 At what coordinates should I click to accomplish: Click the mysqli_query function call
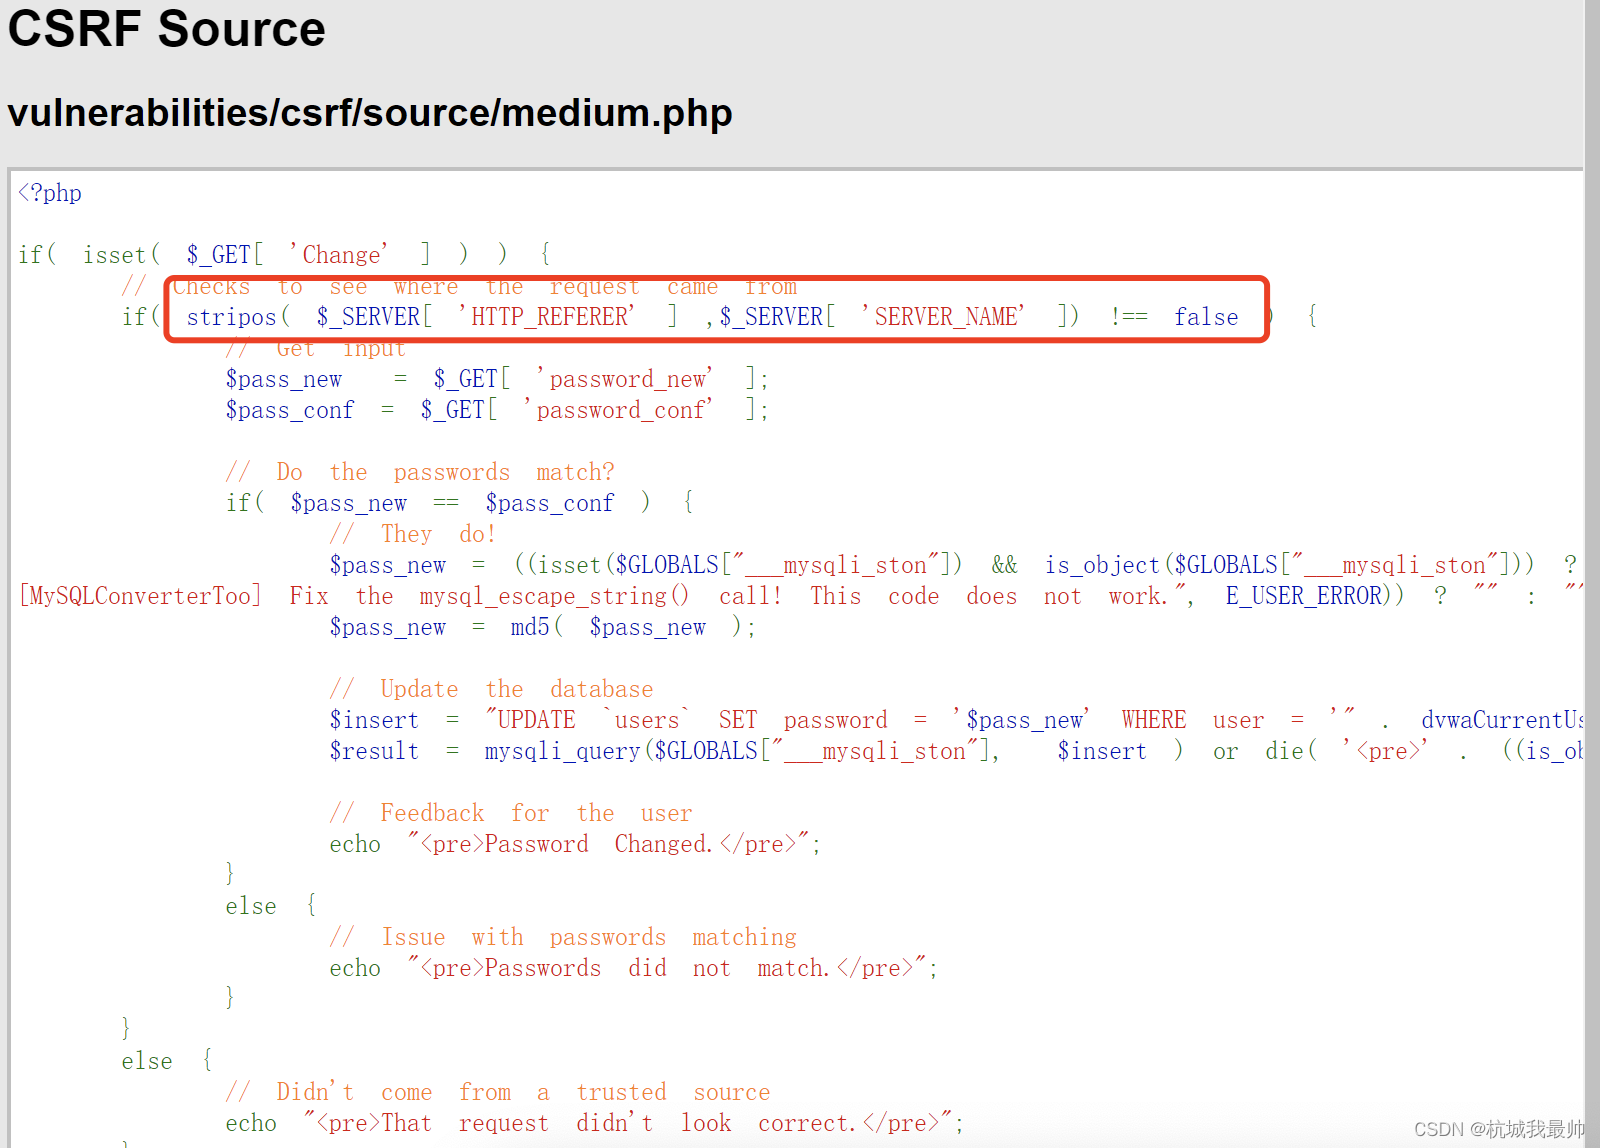(562, 751)
